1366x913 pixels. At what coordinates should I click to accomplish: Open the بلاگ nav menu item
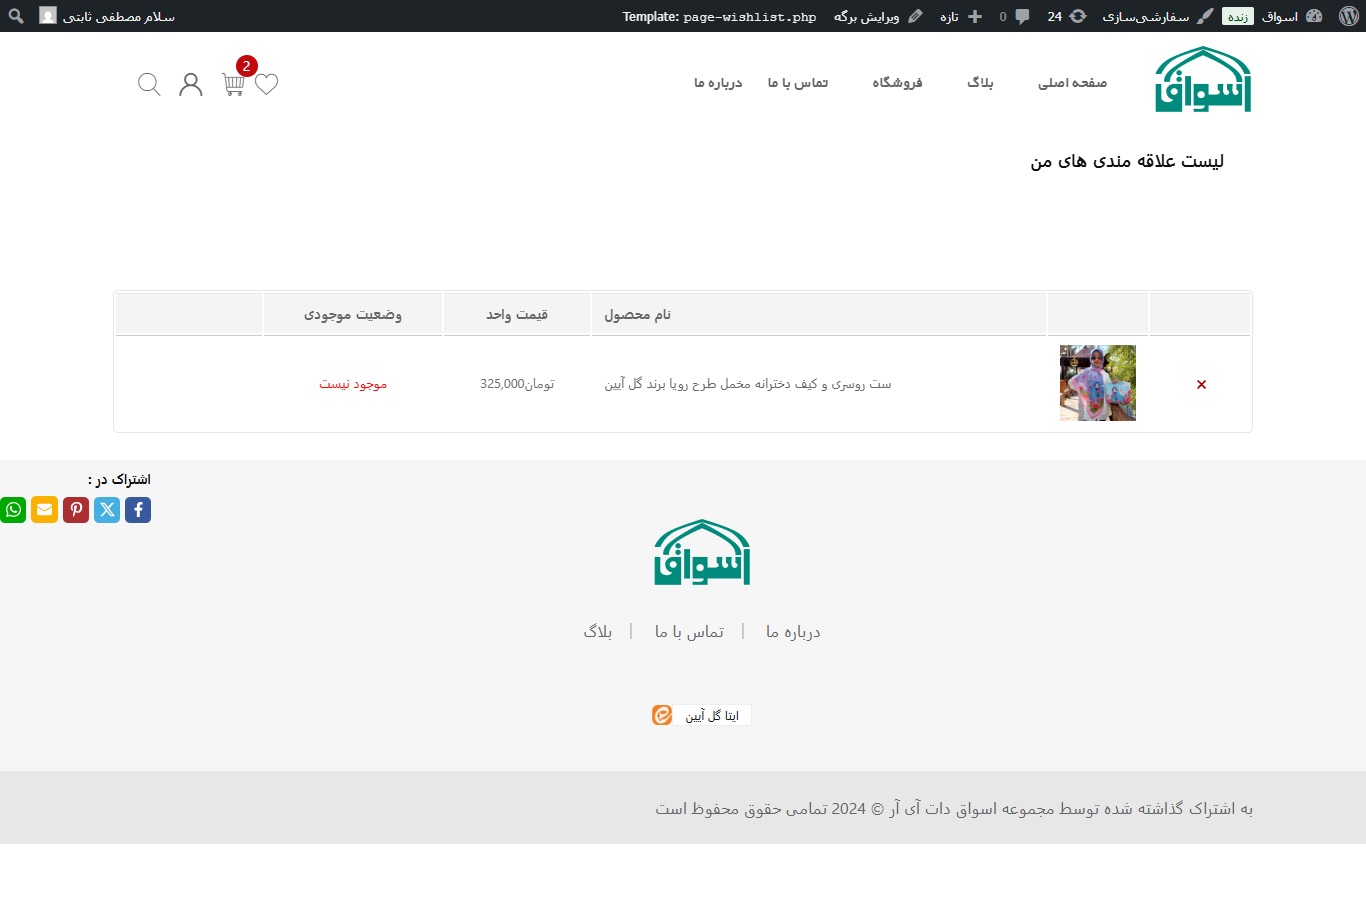(979, 83)
